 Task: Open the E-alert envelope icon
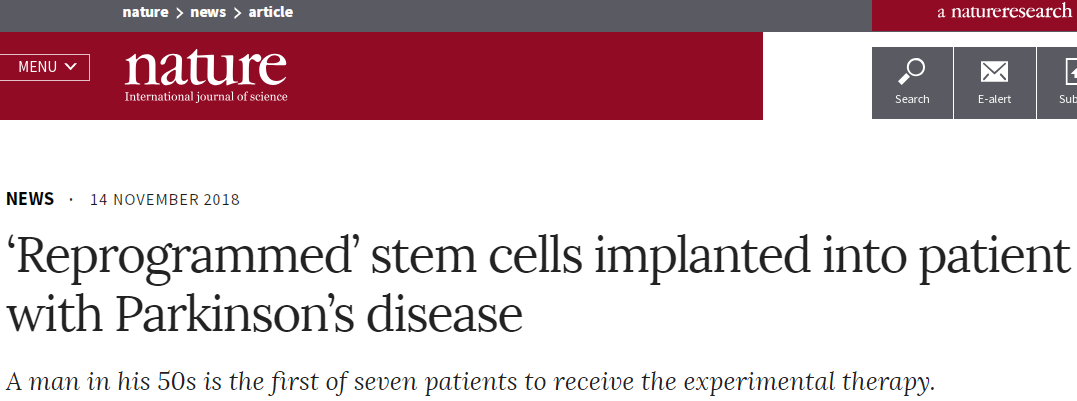(x=995, y=71)
